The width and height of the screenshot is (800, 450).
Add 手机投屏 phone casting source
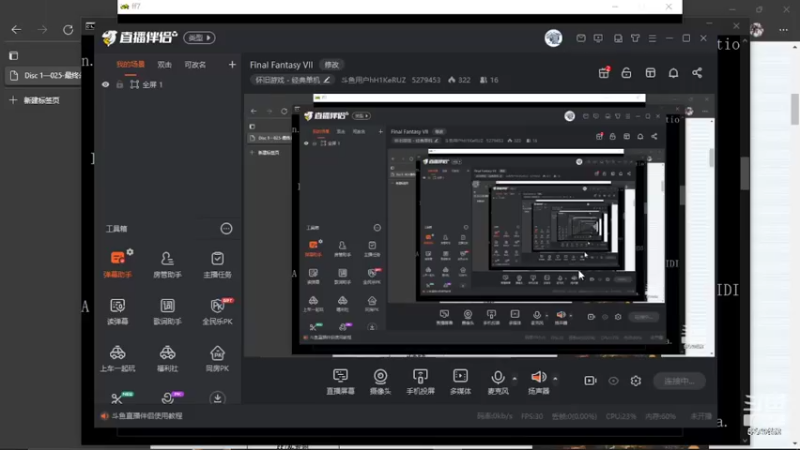[420, 381]
